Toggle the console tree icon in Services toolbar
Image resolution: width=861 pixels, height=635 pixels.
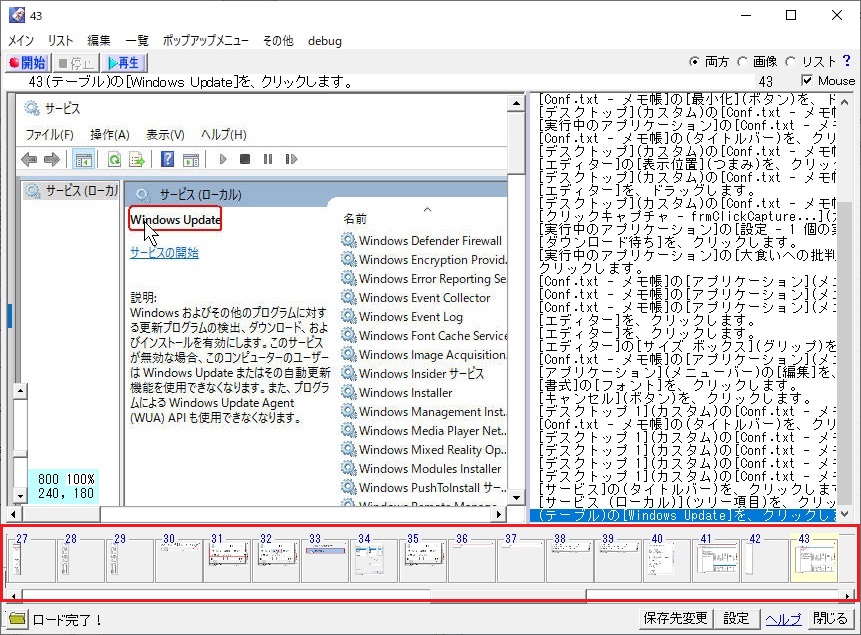(x=83, y=159)
